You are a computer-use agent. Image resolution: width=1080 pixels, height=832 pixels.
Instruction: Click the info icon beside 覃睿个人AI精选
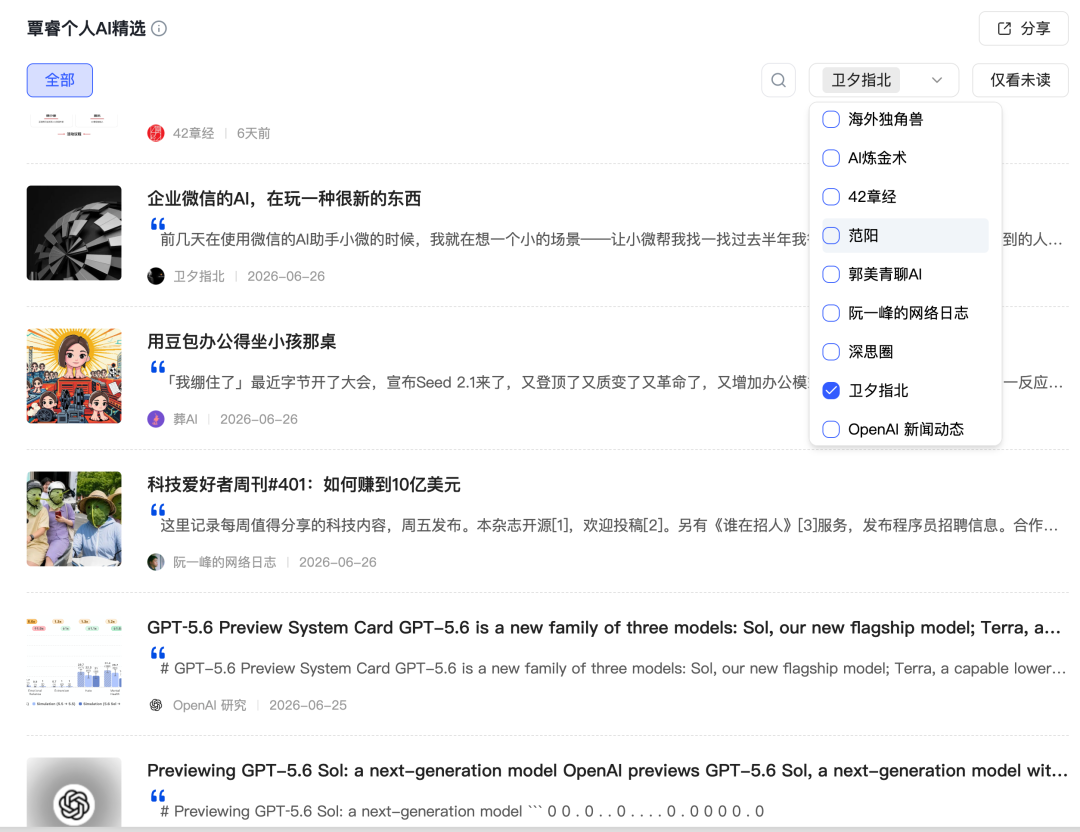[x=159, y=28]
